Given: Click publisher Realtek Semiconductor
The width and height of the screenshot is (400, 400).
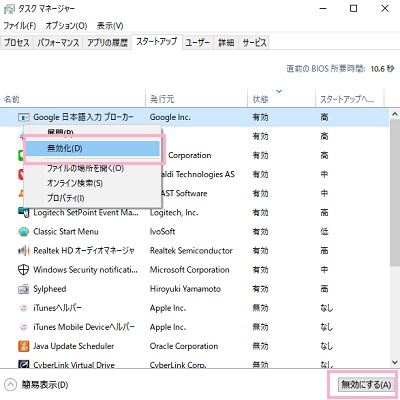Looking at the screenshot, I should [191, 251].
